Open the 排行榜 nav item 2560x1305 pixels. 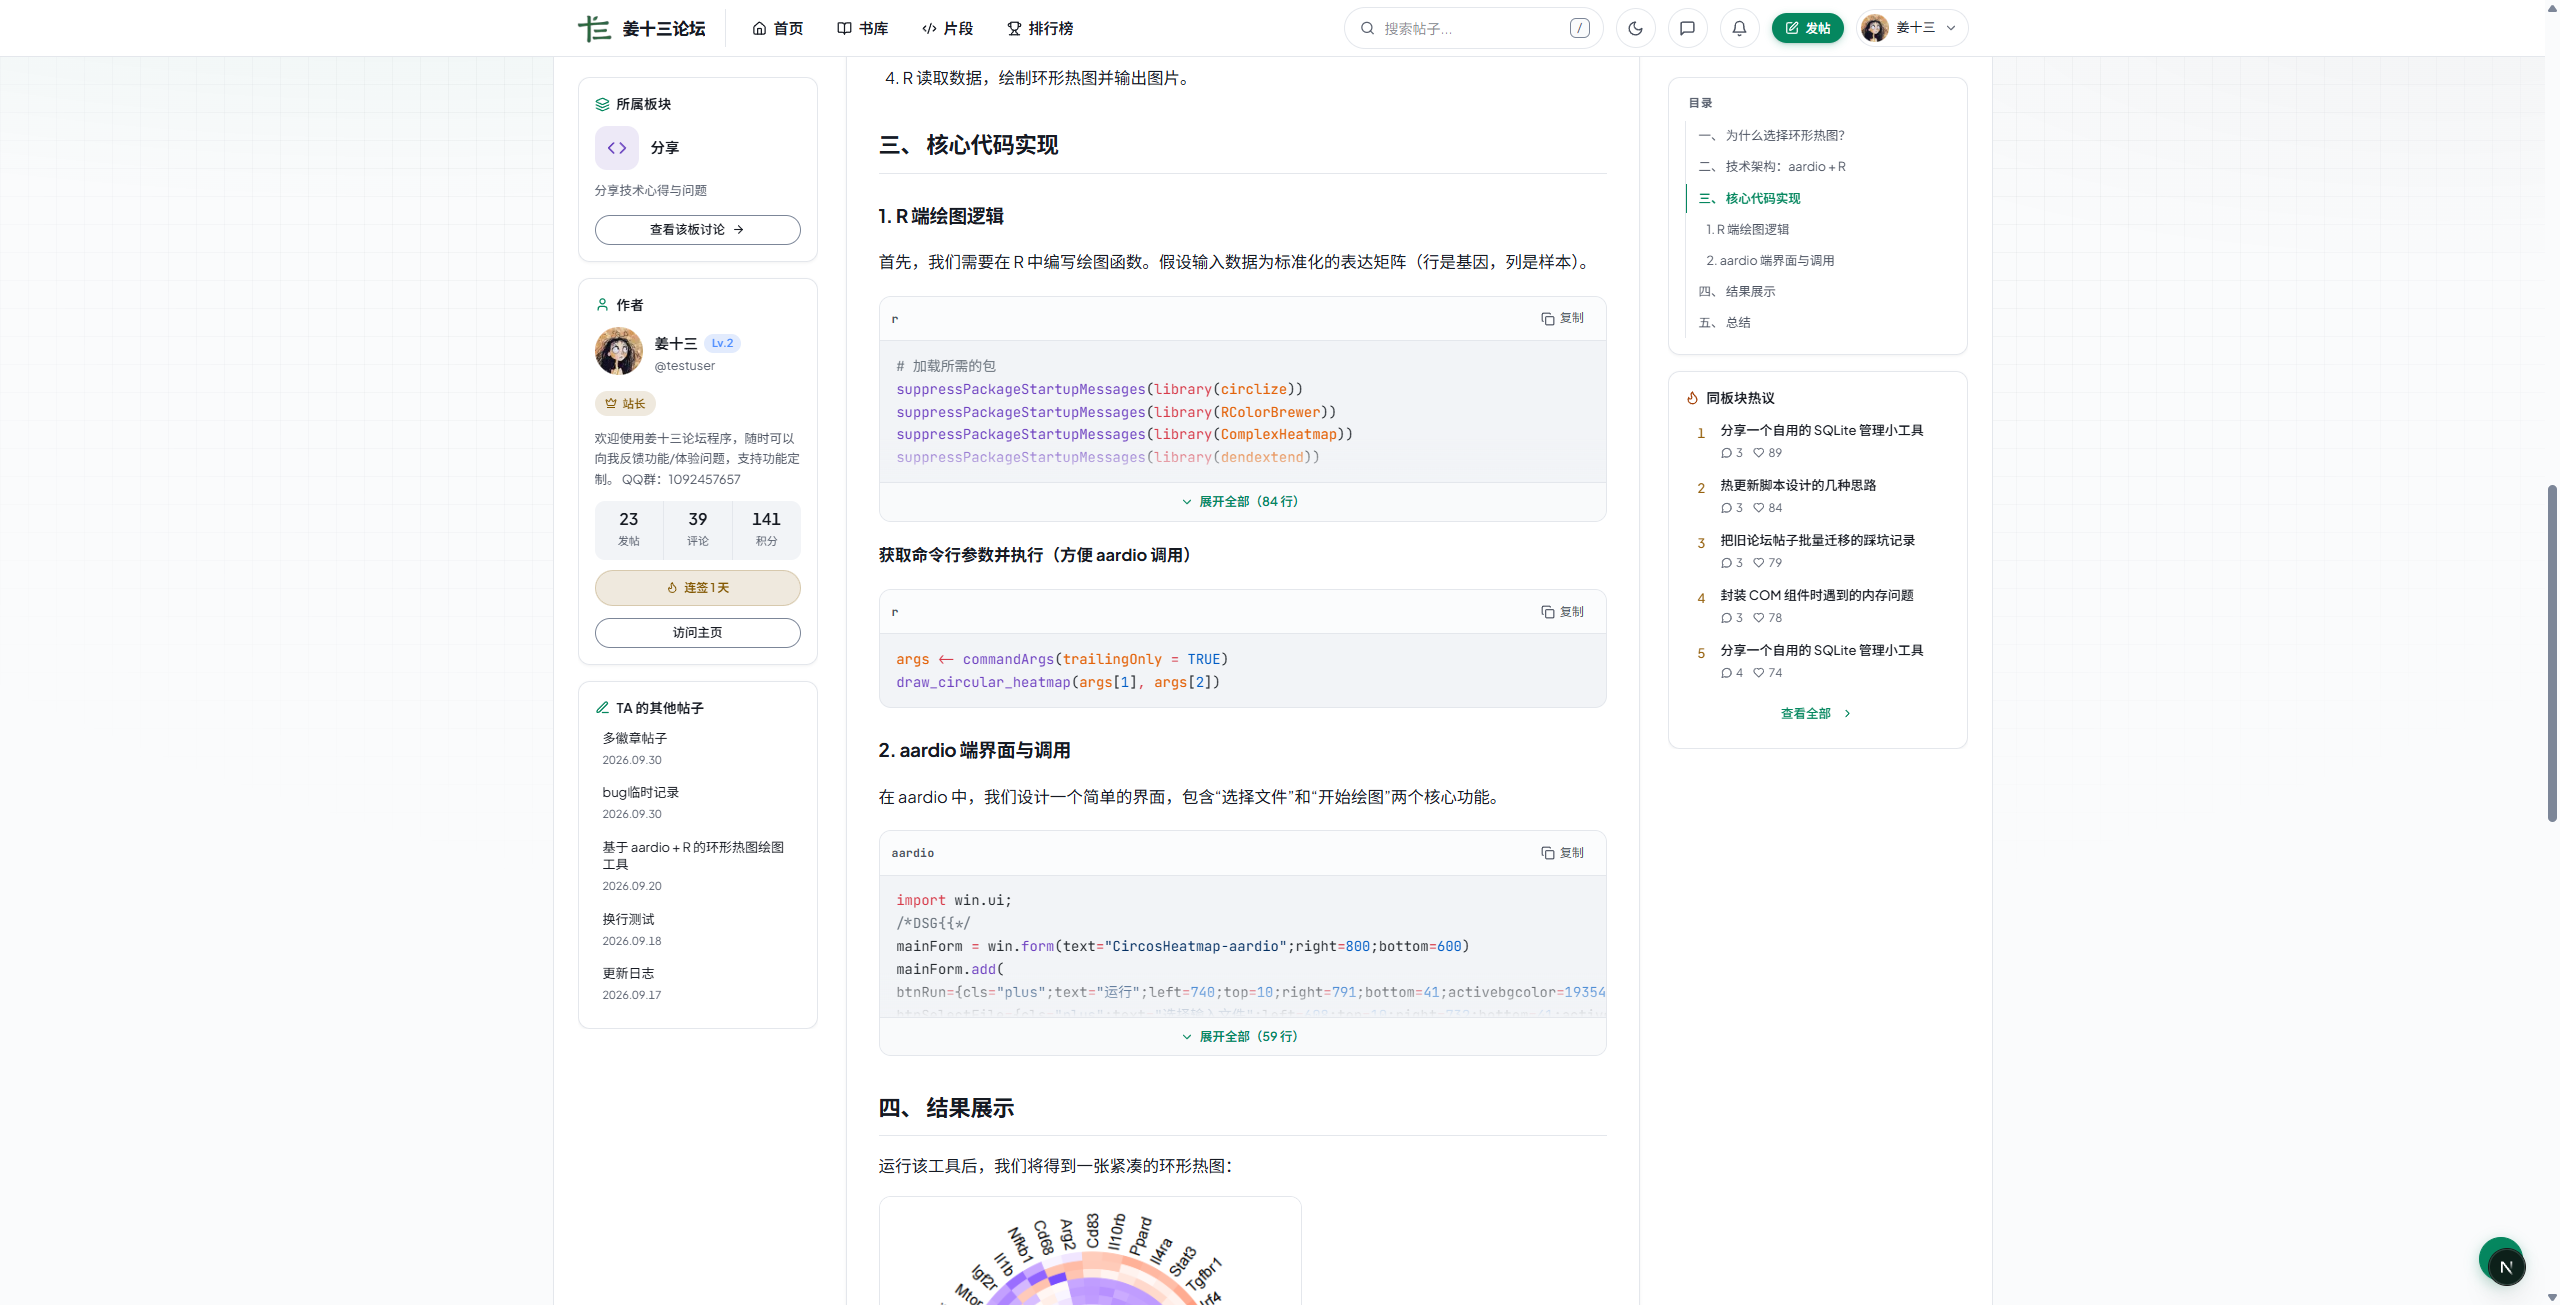pos(1040,28)
